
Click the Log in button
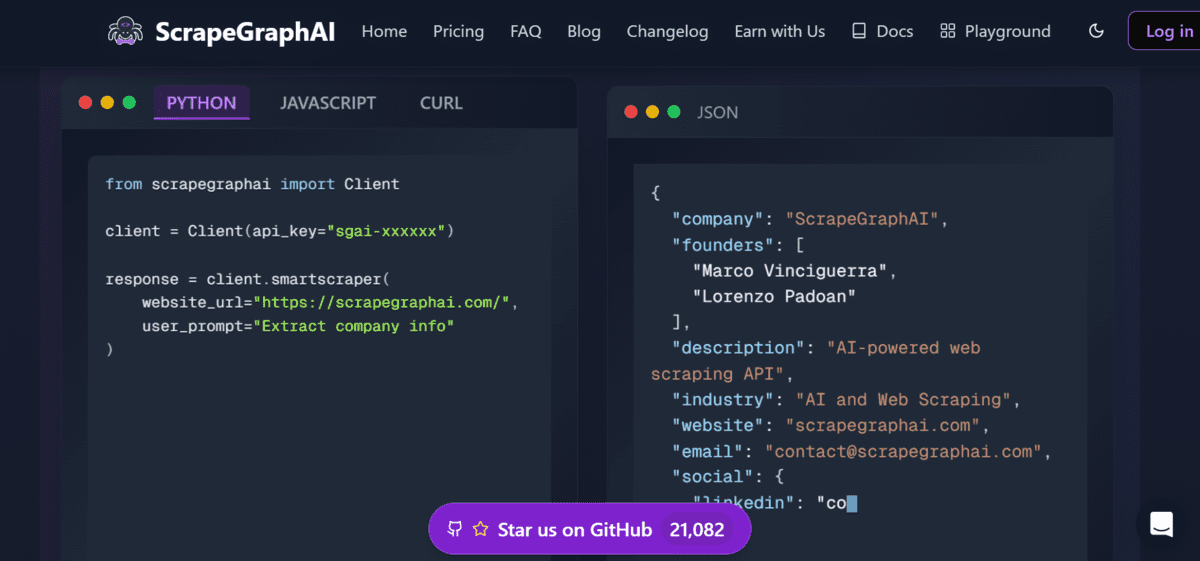pos(1168,31)
